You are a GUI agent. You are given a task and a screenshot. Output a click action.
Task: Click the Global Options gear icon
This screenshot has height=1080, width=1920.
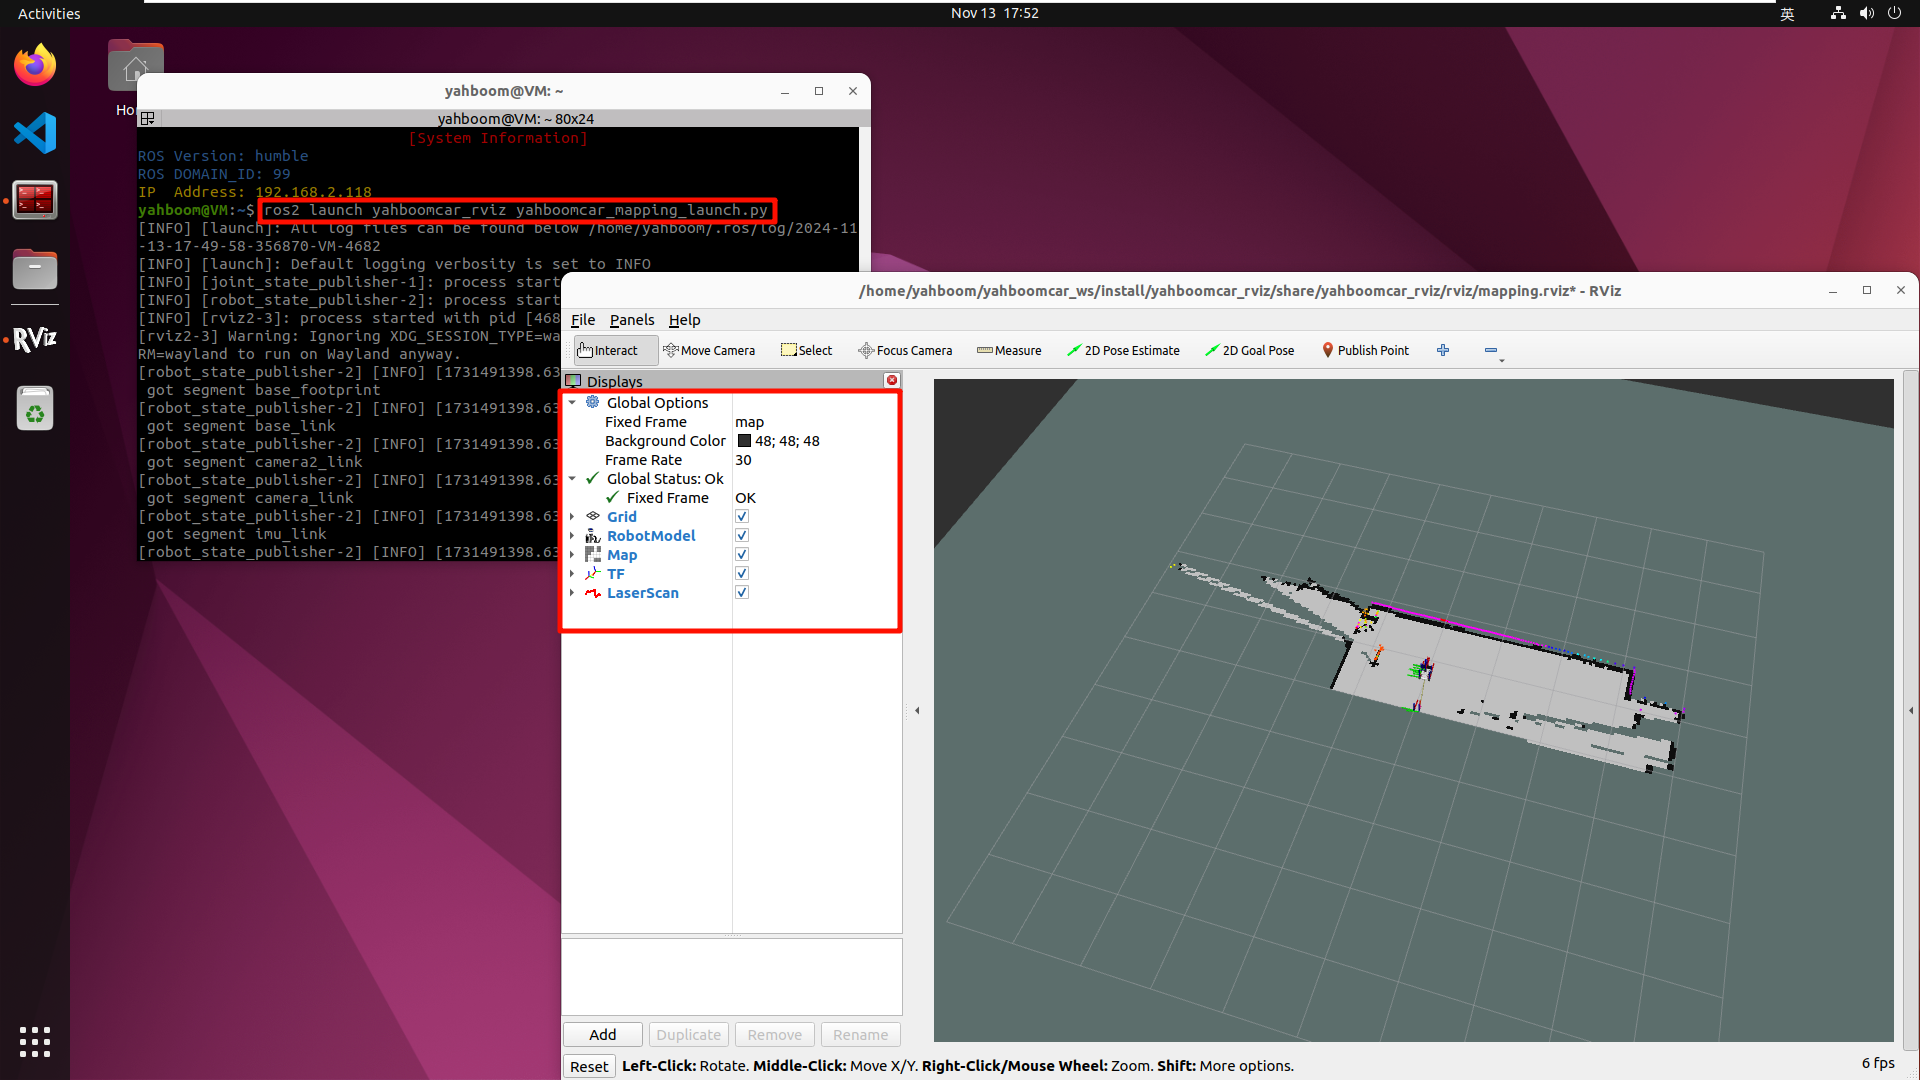click(x=593, y=402)
